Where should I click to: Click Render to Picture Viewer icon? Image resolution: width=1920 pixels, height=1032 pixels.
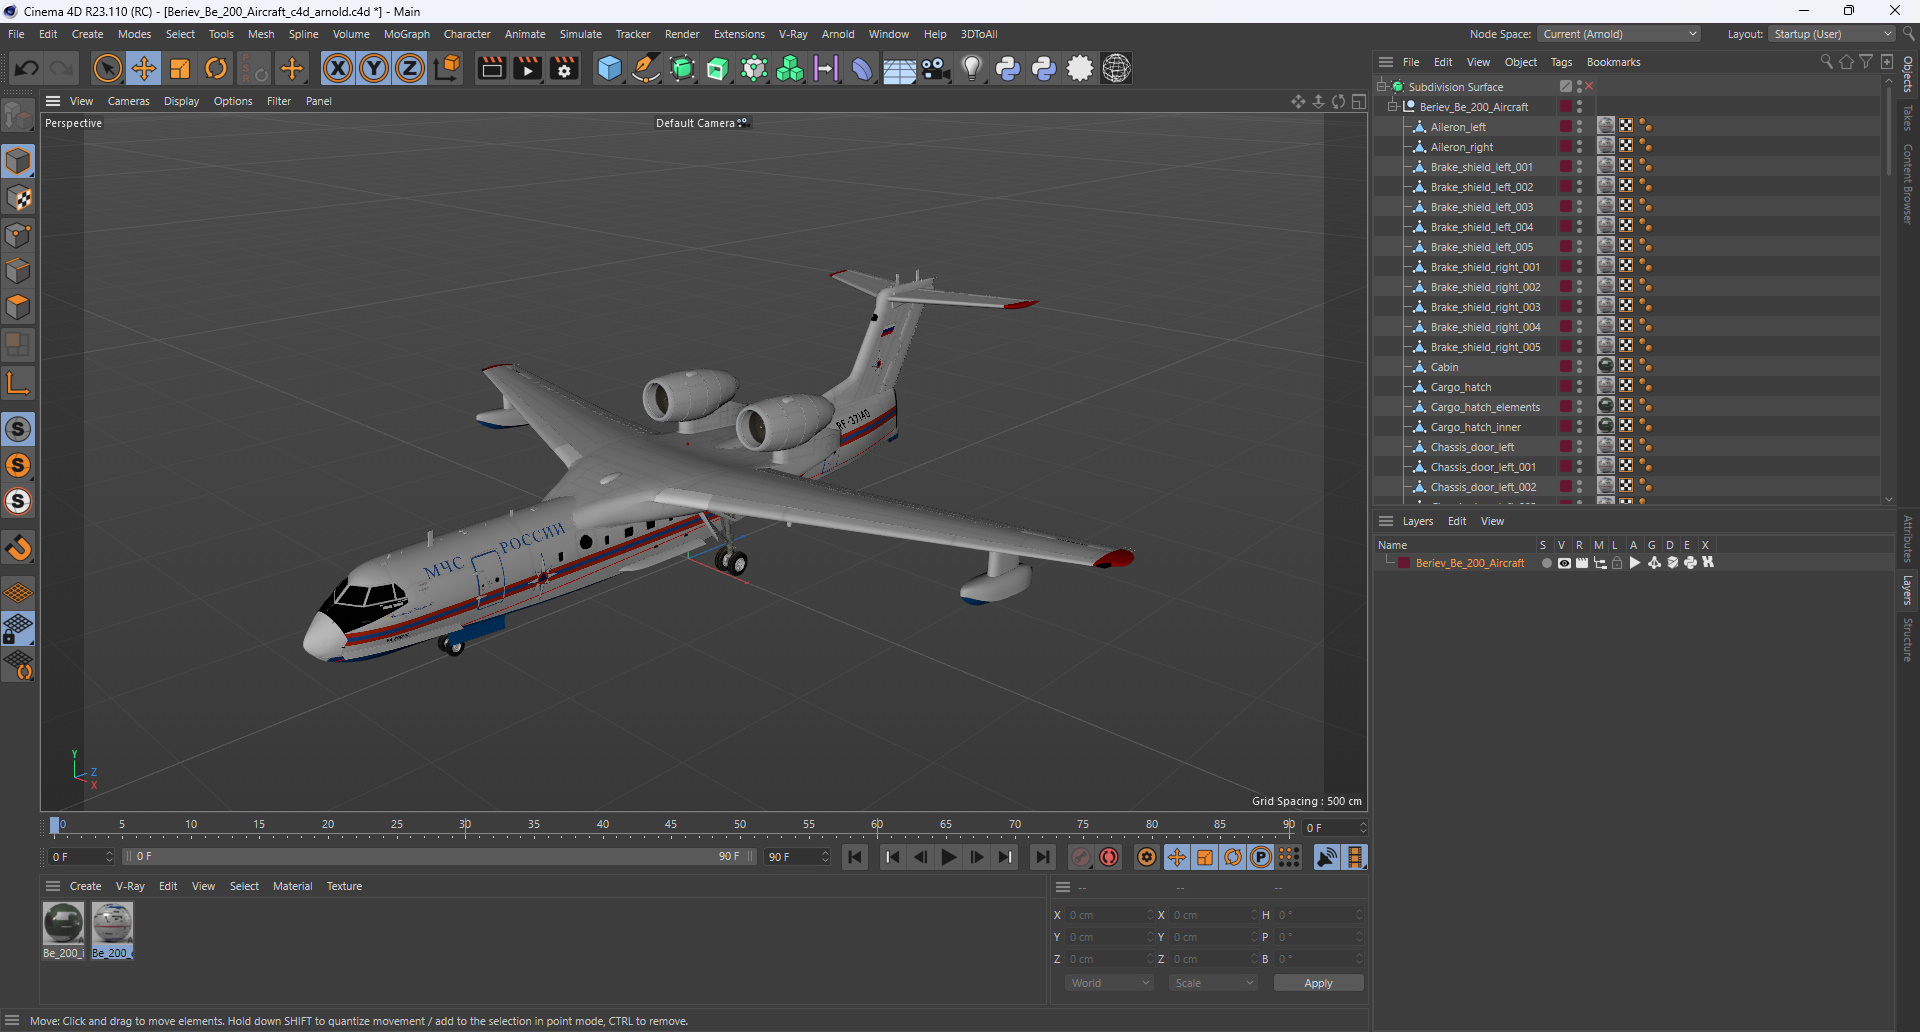click(x=527, y=68)
